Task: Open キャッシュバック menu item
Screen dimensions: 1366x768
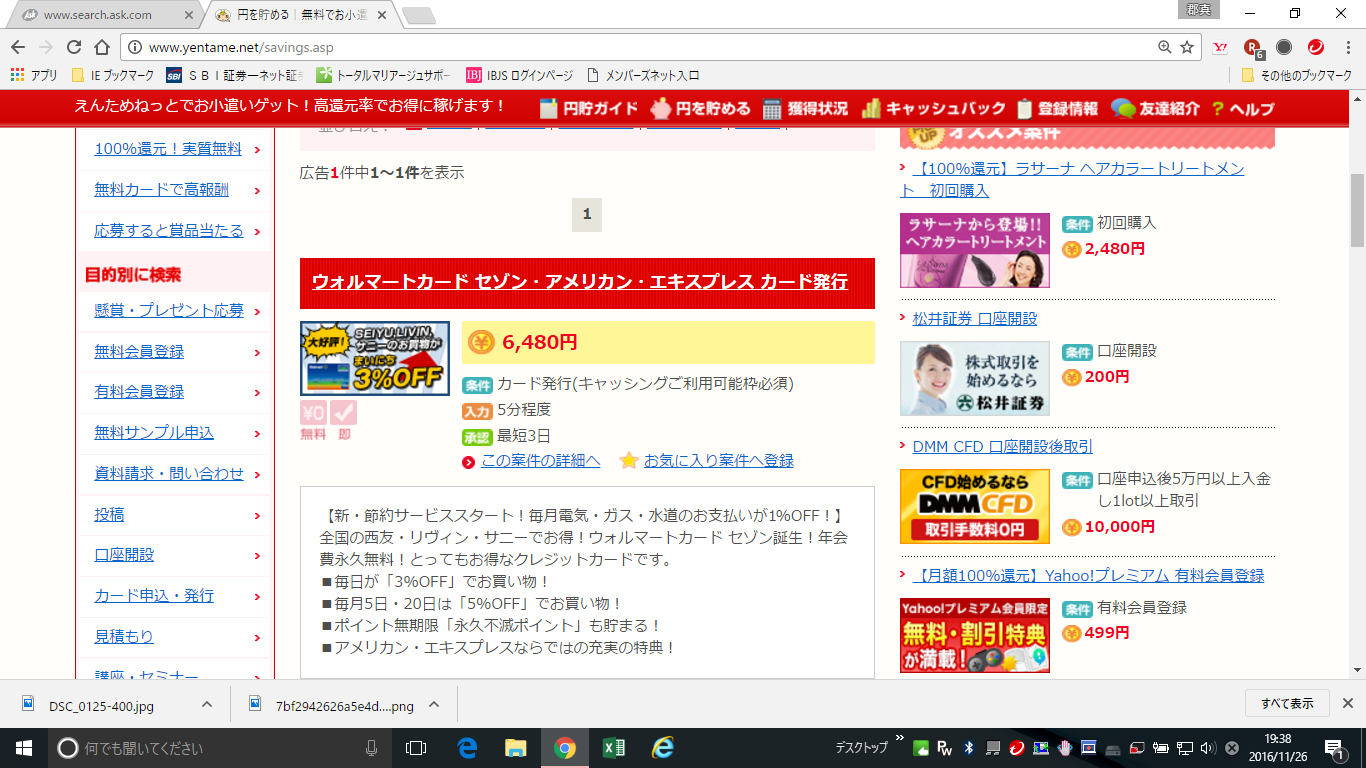Action: pos(934,108)
